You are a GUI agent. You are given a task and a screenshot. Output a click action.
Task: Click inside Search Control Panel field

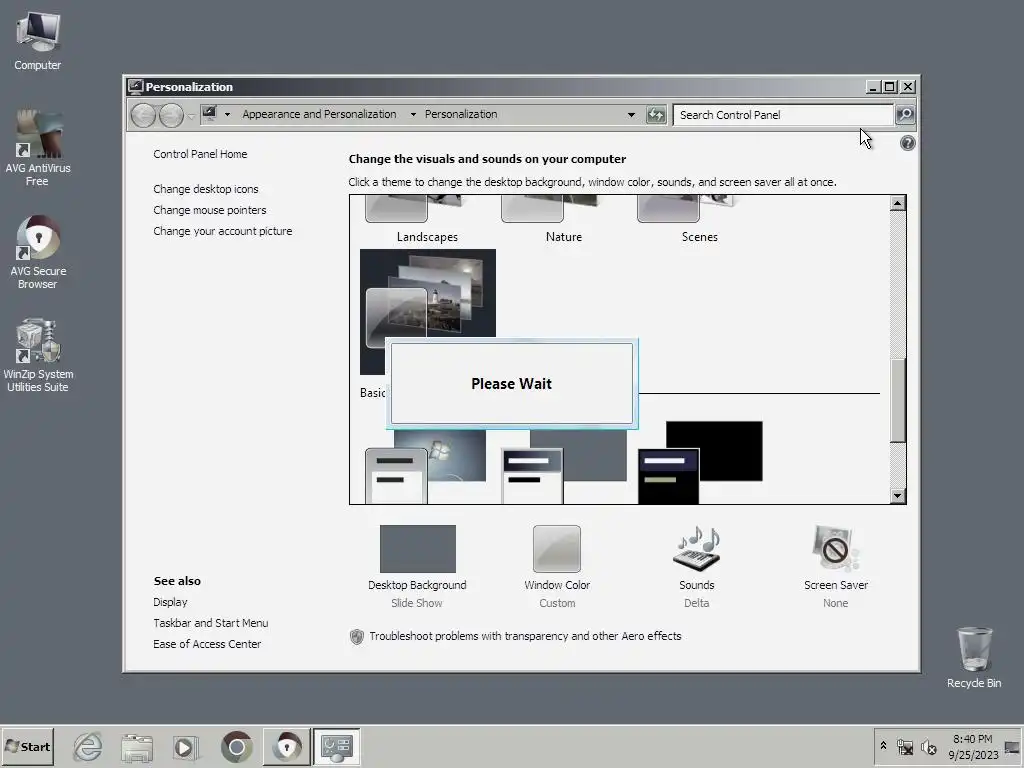tap(783, 115)
